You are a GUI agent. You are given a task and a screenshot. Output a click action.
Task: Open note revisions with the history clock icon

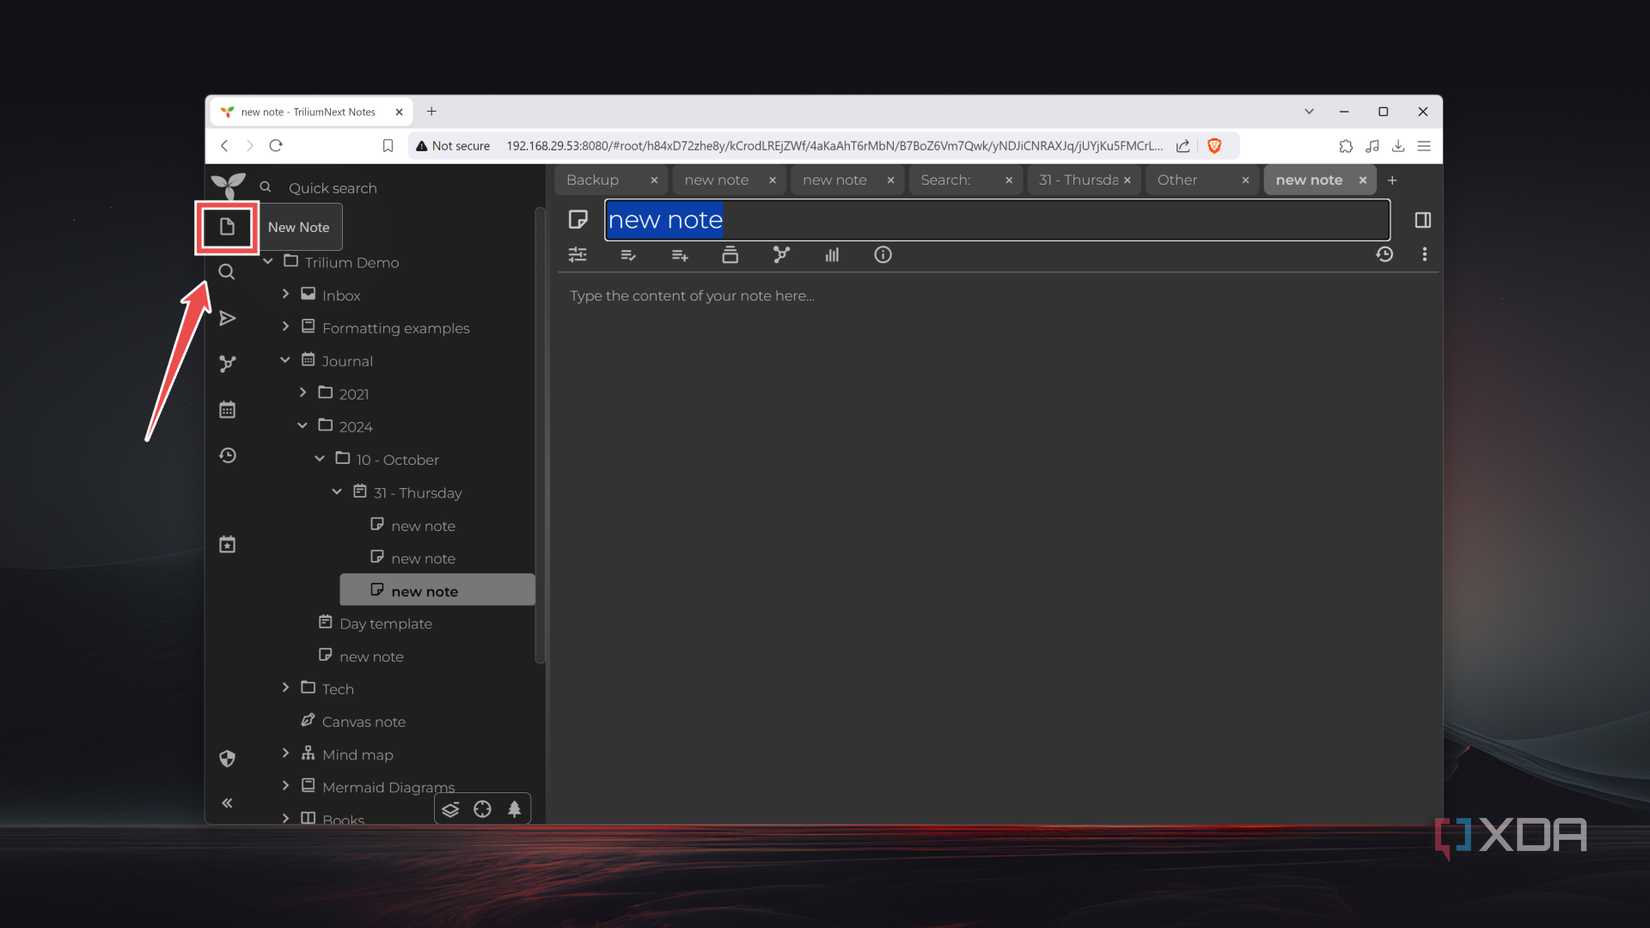1384,255
